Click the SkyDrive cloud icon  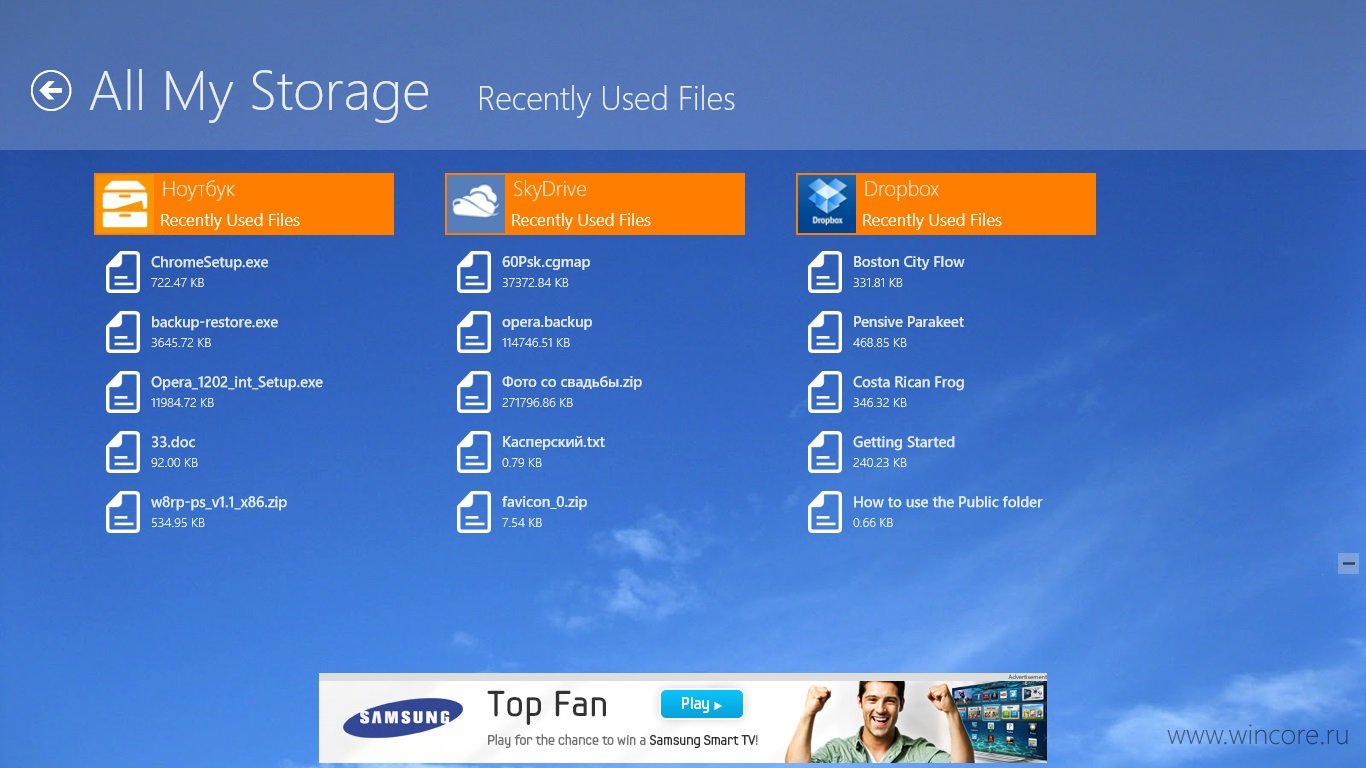[x=476, y=204]
